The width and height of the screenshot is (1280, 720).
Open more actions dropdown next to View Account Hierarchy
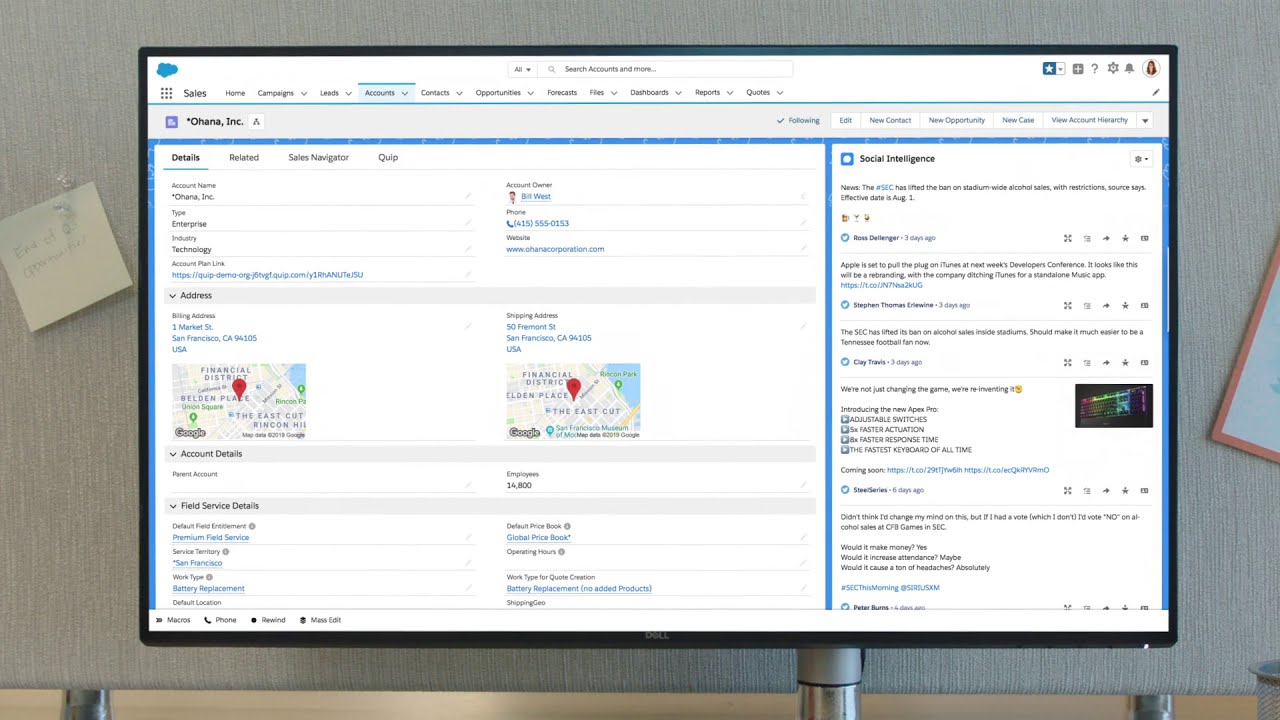coord(1145,120)
